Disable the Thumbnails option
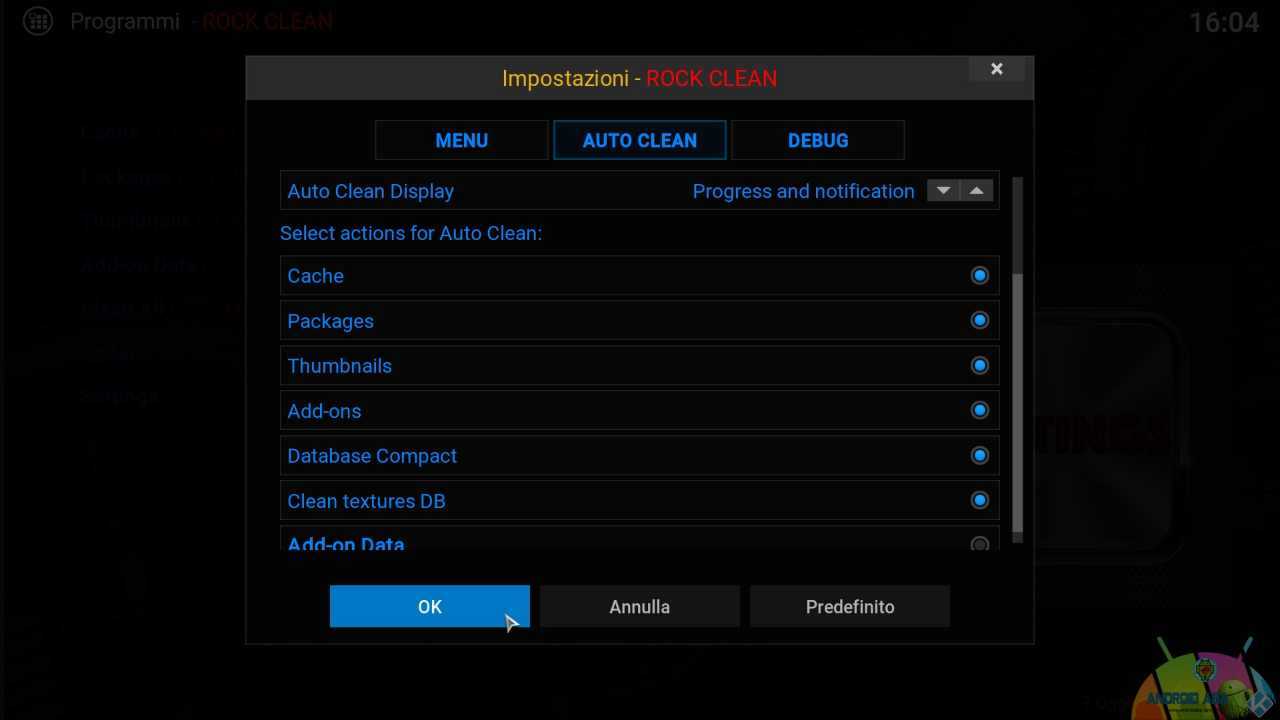The width and height of the screenshot is (1280, 720). click(x=980, y=365)
